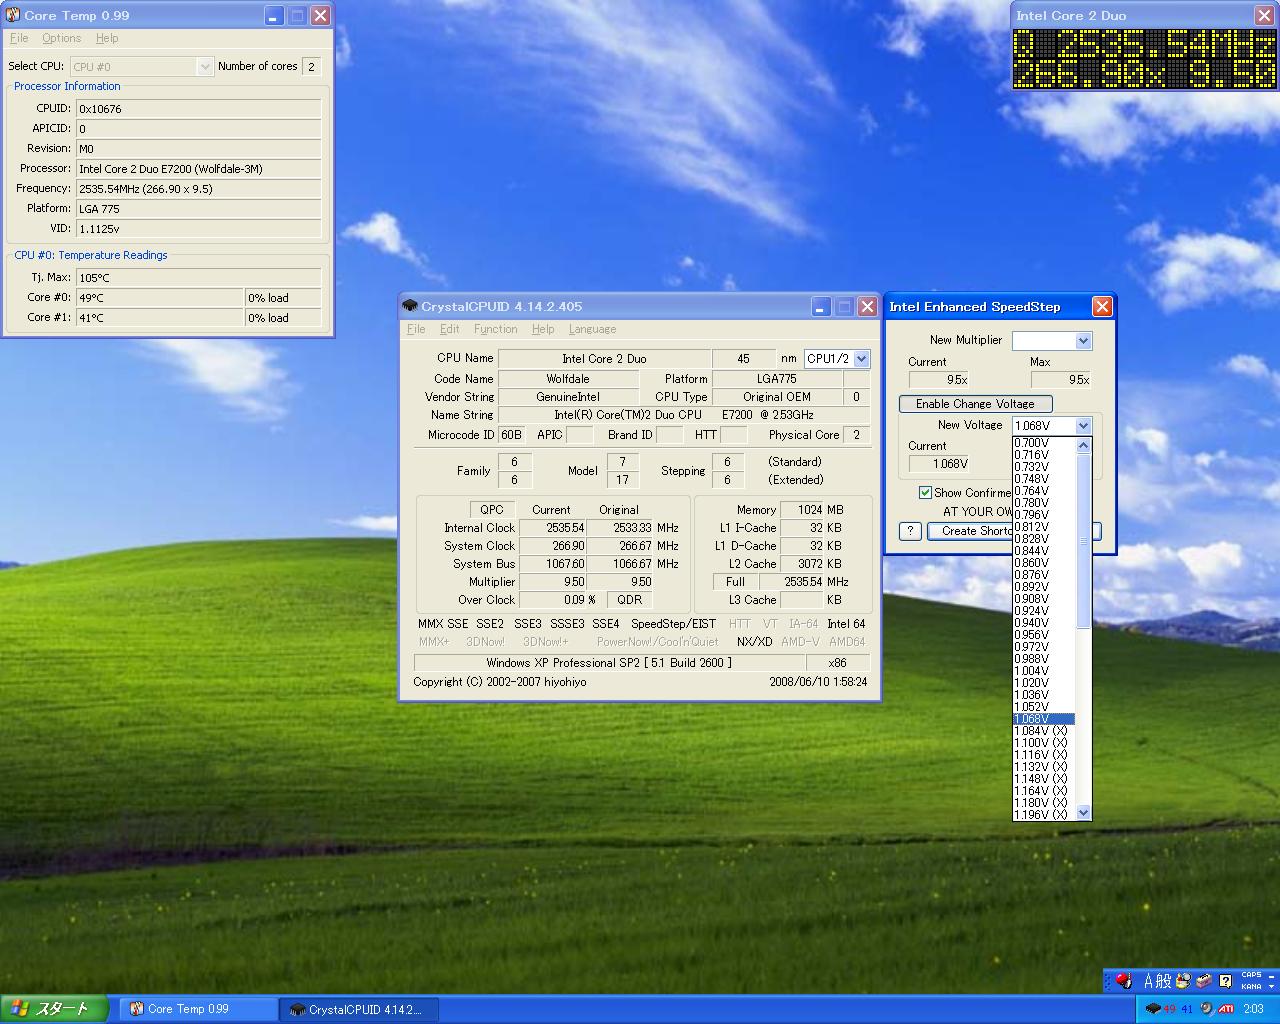Viewport: 1280px width, 1024px height.
Task: Click the Full box beside 2535.54 MHz
Action: (x=735, y=582)
